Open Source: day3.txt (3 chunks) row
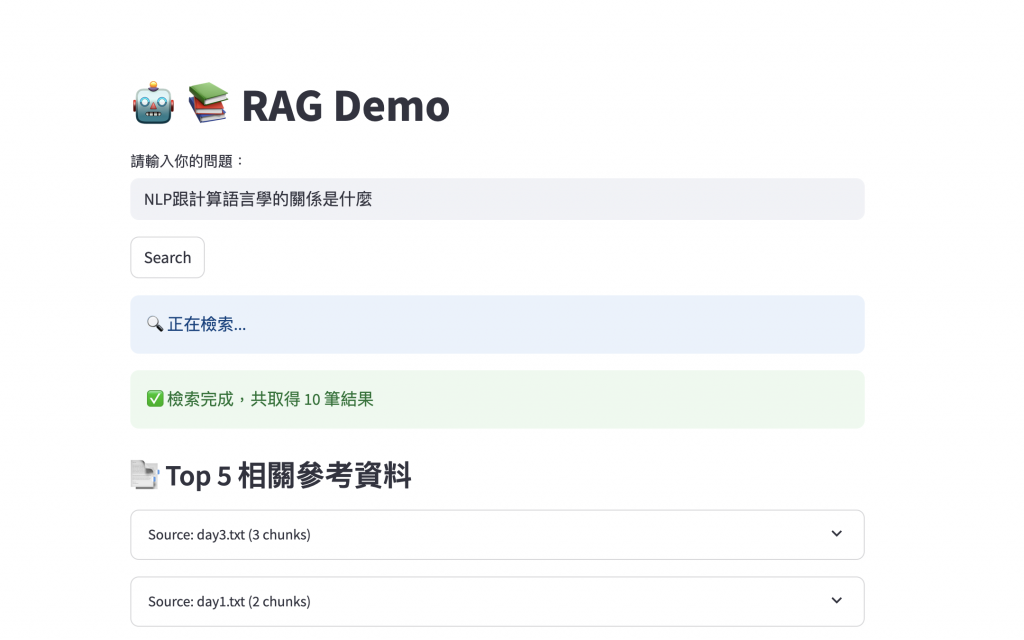The height and width of the screenshot is (640, 1024). (x=497, y=535)
